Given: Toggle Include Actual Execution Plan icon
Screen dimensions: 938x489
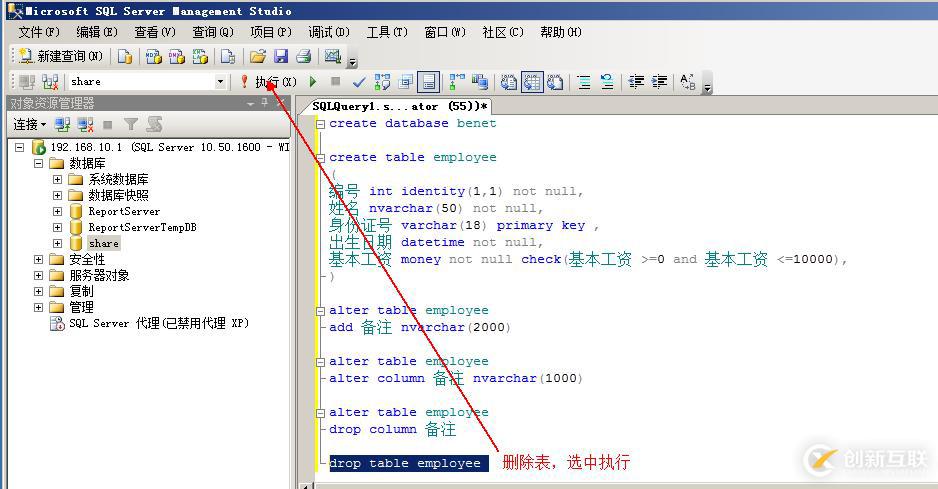Looking at the screenshot, I should (457, 81).
